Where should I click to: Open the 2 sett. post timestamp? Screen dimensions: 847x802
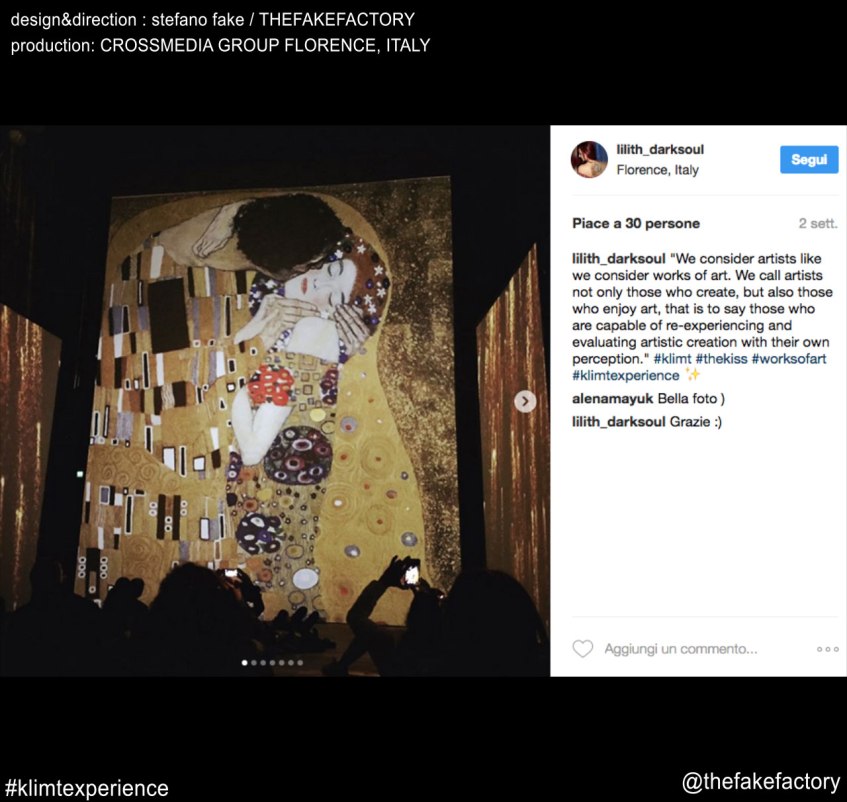(x=818, y=224)
